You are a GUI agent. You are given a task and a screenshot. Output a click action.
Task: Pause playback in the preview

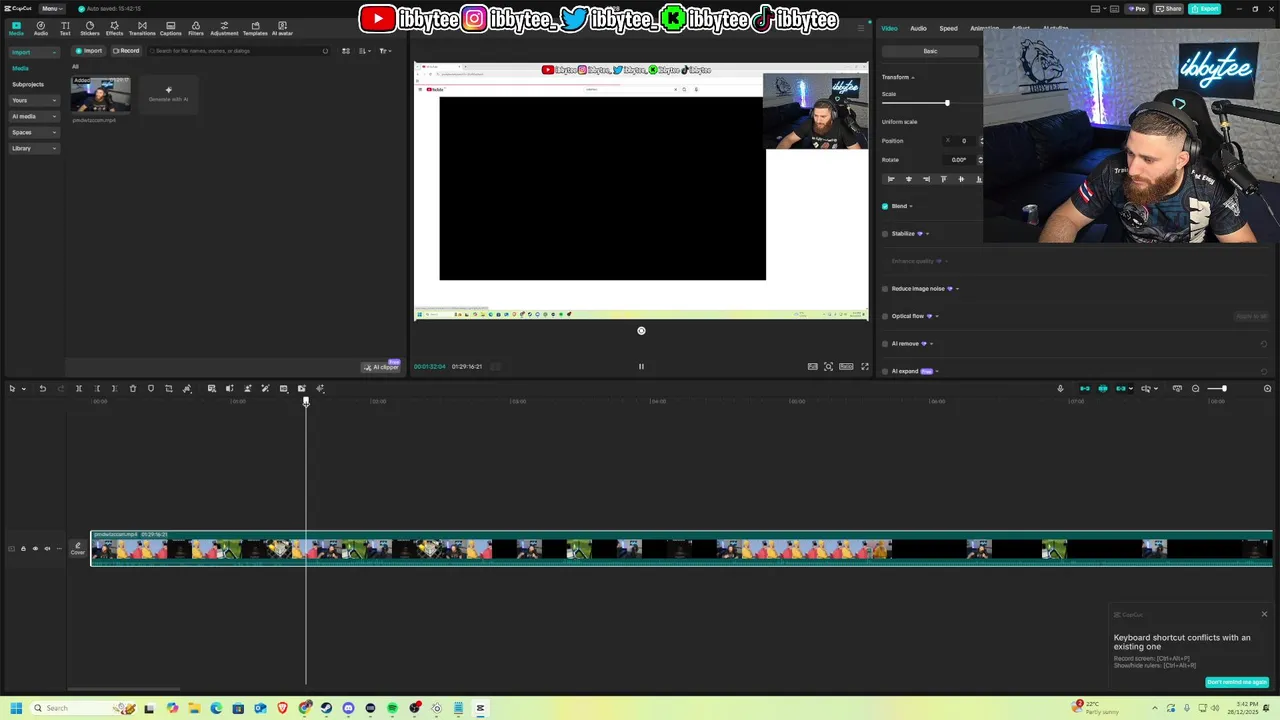tap(641, 366)
